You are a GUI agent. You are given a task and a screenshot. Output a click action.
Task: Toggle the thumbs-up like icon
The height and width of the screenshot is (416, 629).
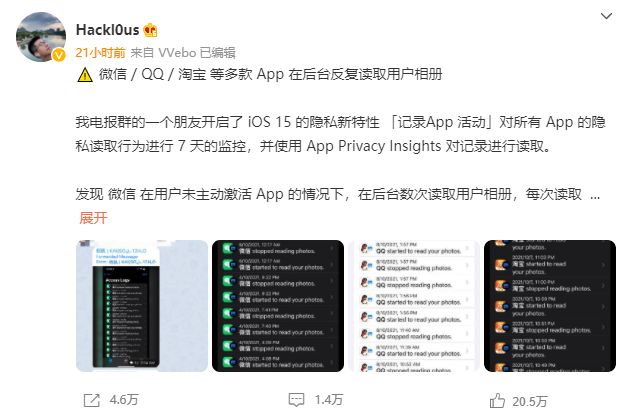click(497, 400)
